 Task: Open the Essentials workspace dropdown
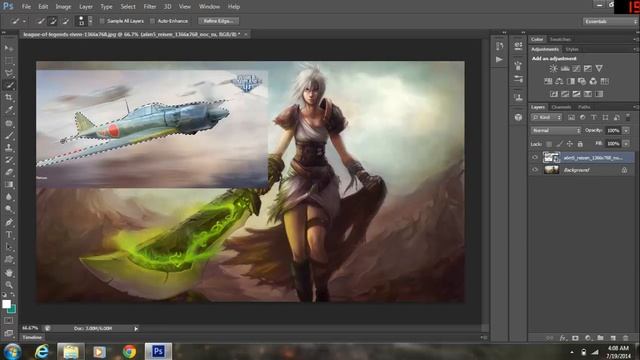point(610,21)
